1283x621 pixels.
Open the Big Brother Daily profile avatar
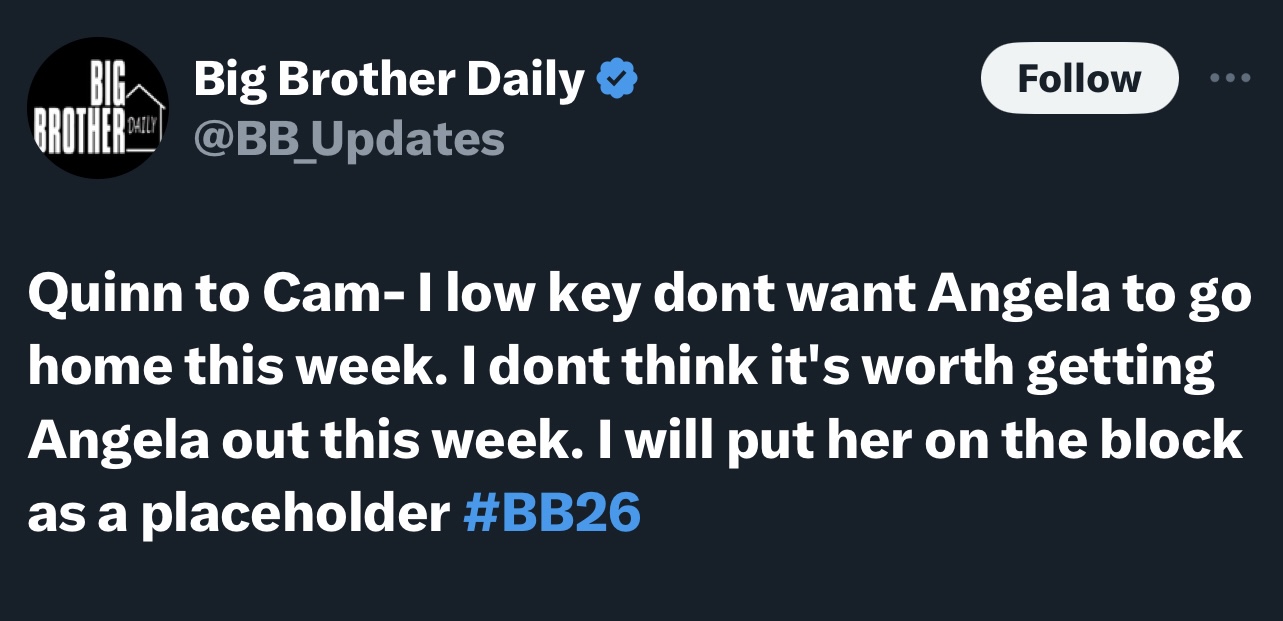pyautogui.click(x=98, y=108)
